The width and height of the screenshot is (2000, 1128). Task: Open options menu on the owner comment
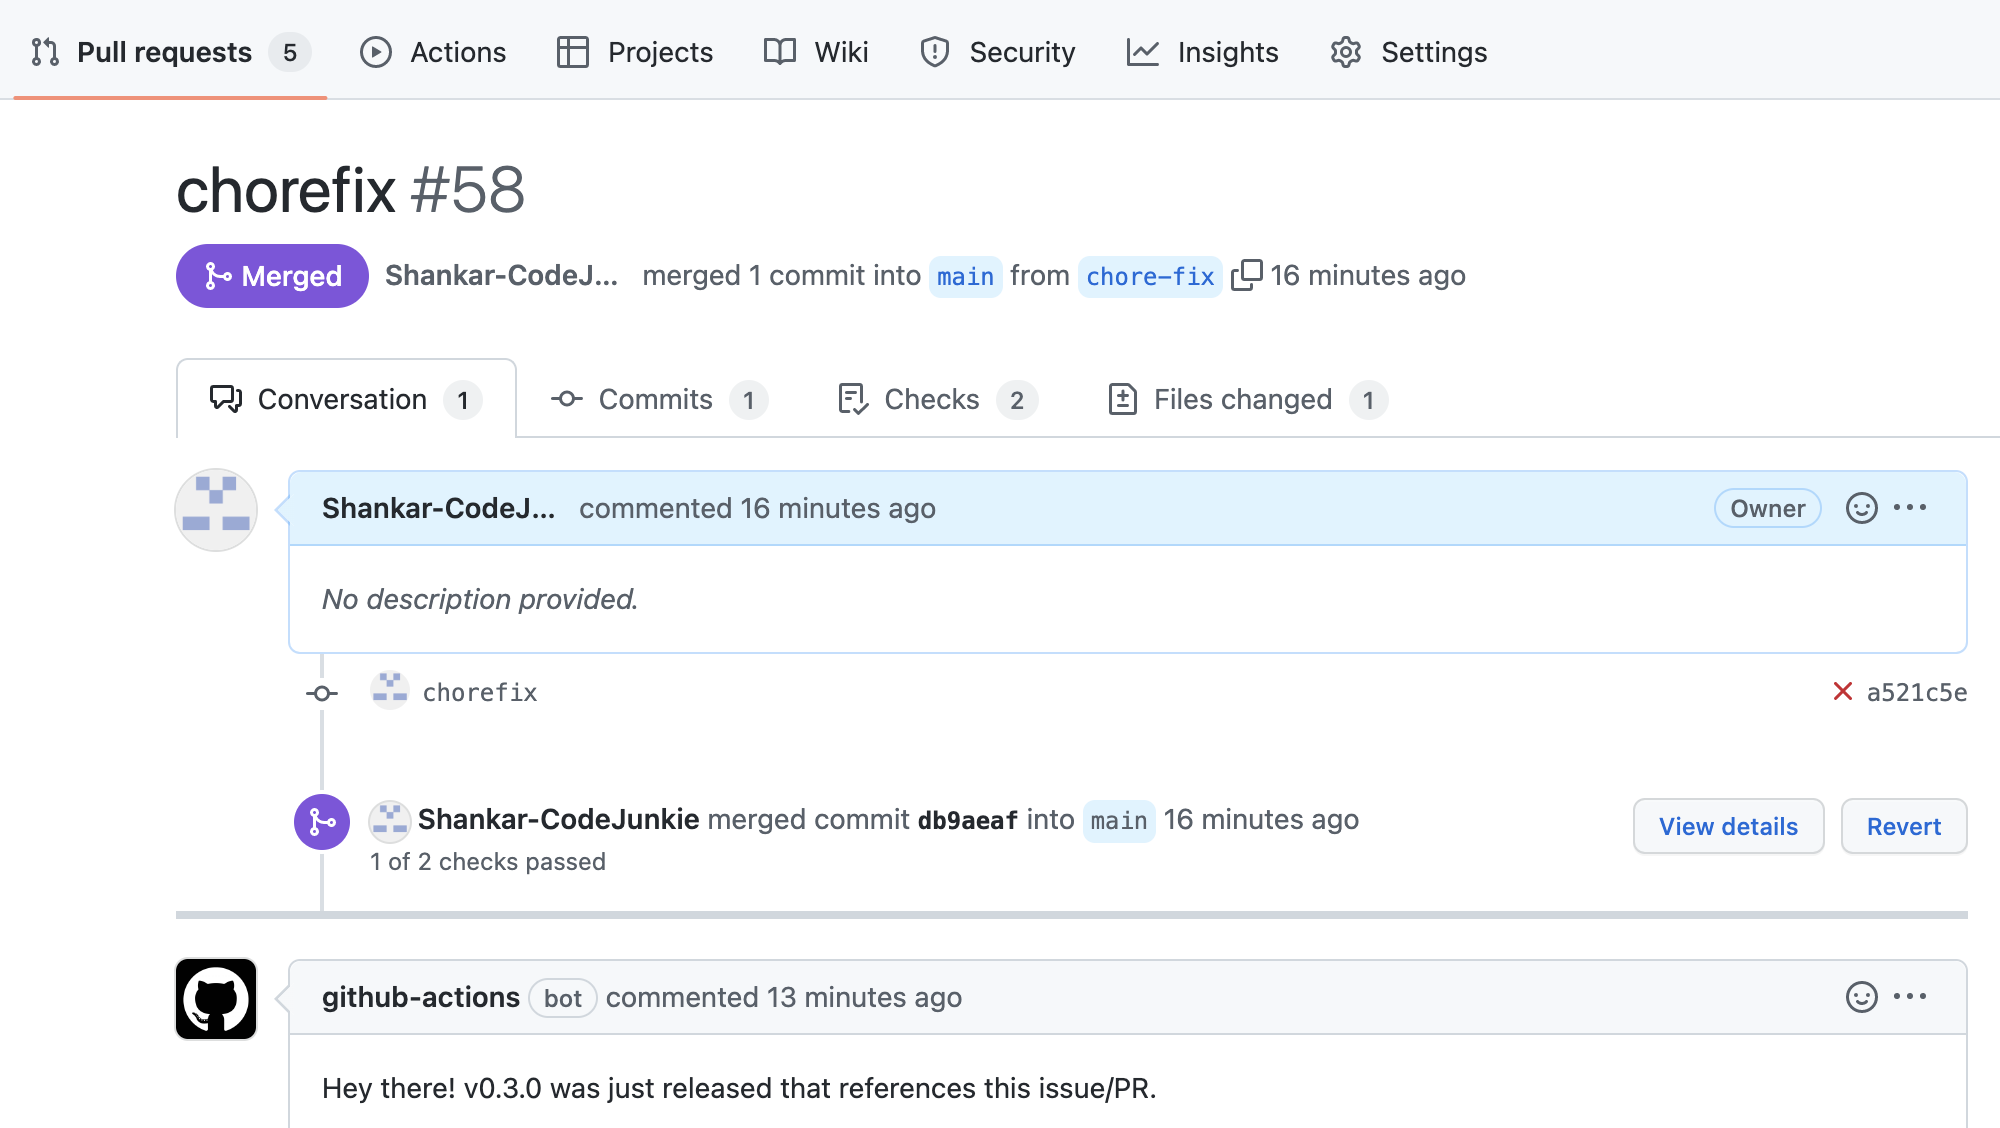tap(1909, 508)
